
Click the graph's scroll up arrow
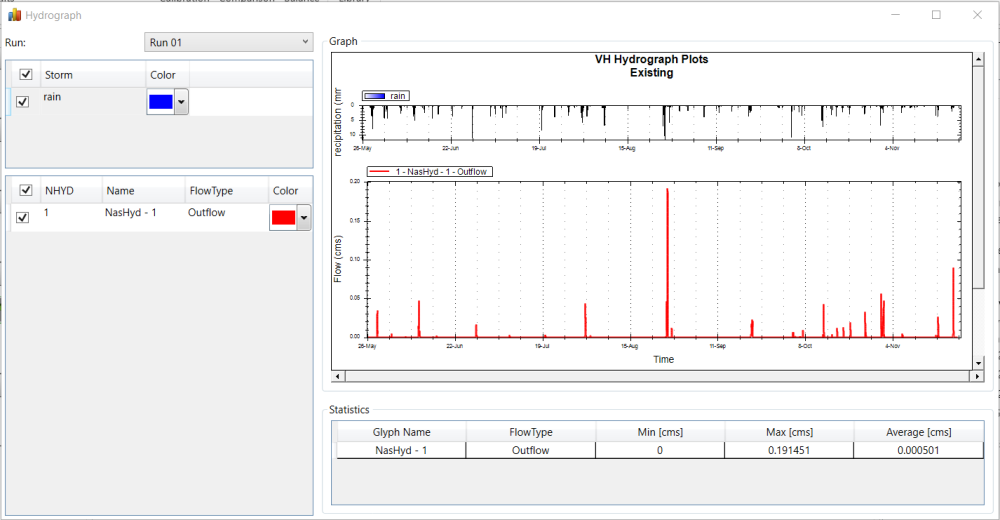pyautogui.click(x=978, y=59)
